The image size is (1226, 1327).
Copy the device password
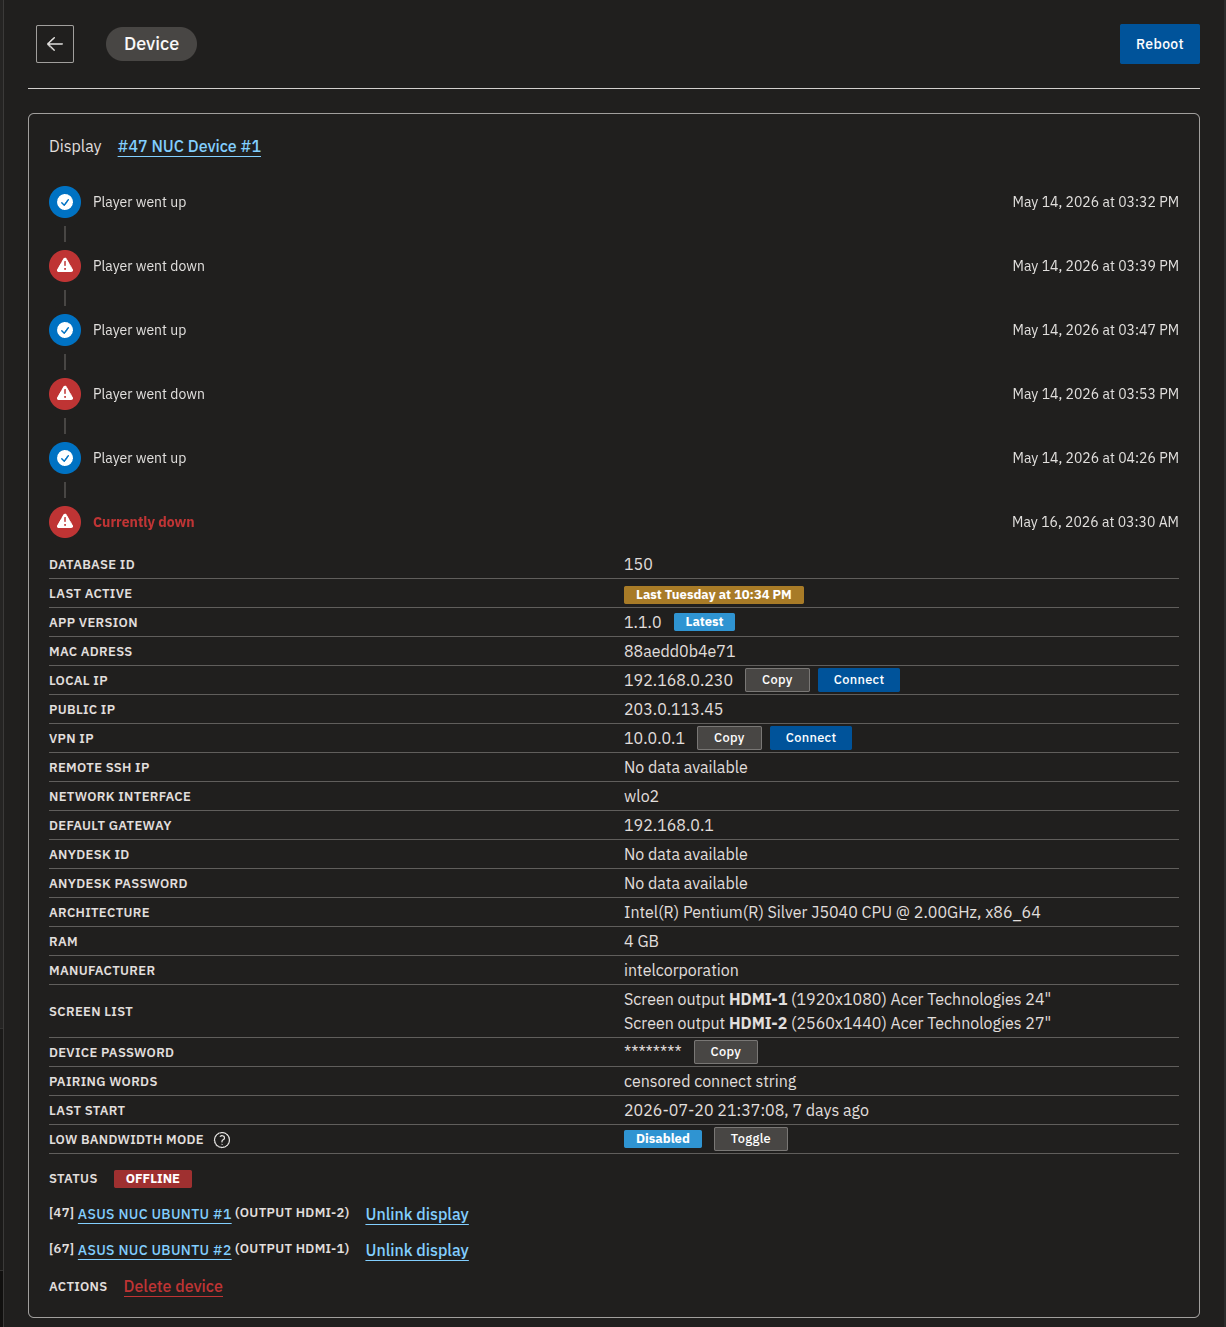pyautogui.click(x=726, y=1052)
